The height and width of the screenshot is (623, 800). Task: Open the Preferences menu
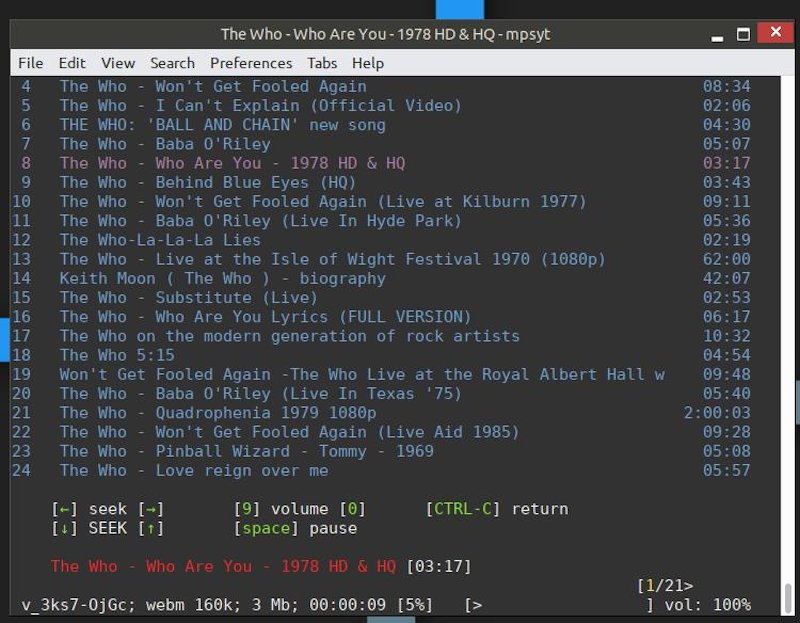(x=251, y=63)
